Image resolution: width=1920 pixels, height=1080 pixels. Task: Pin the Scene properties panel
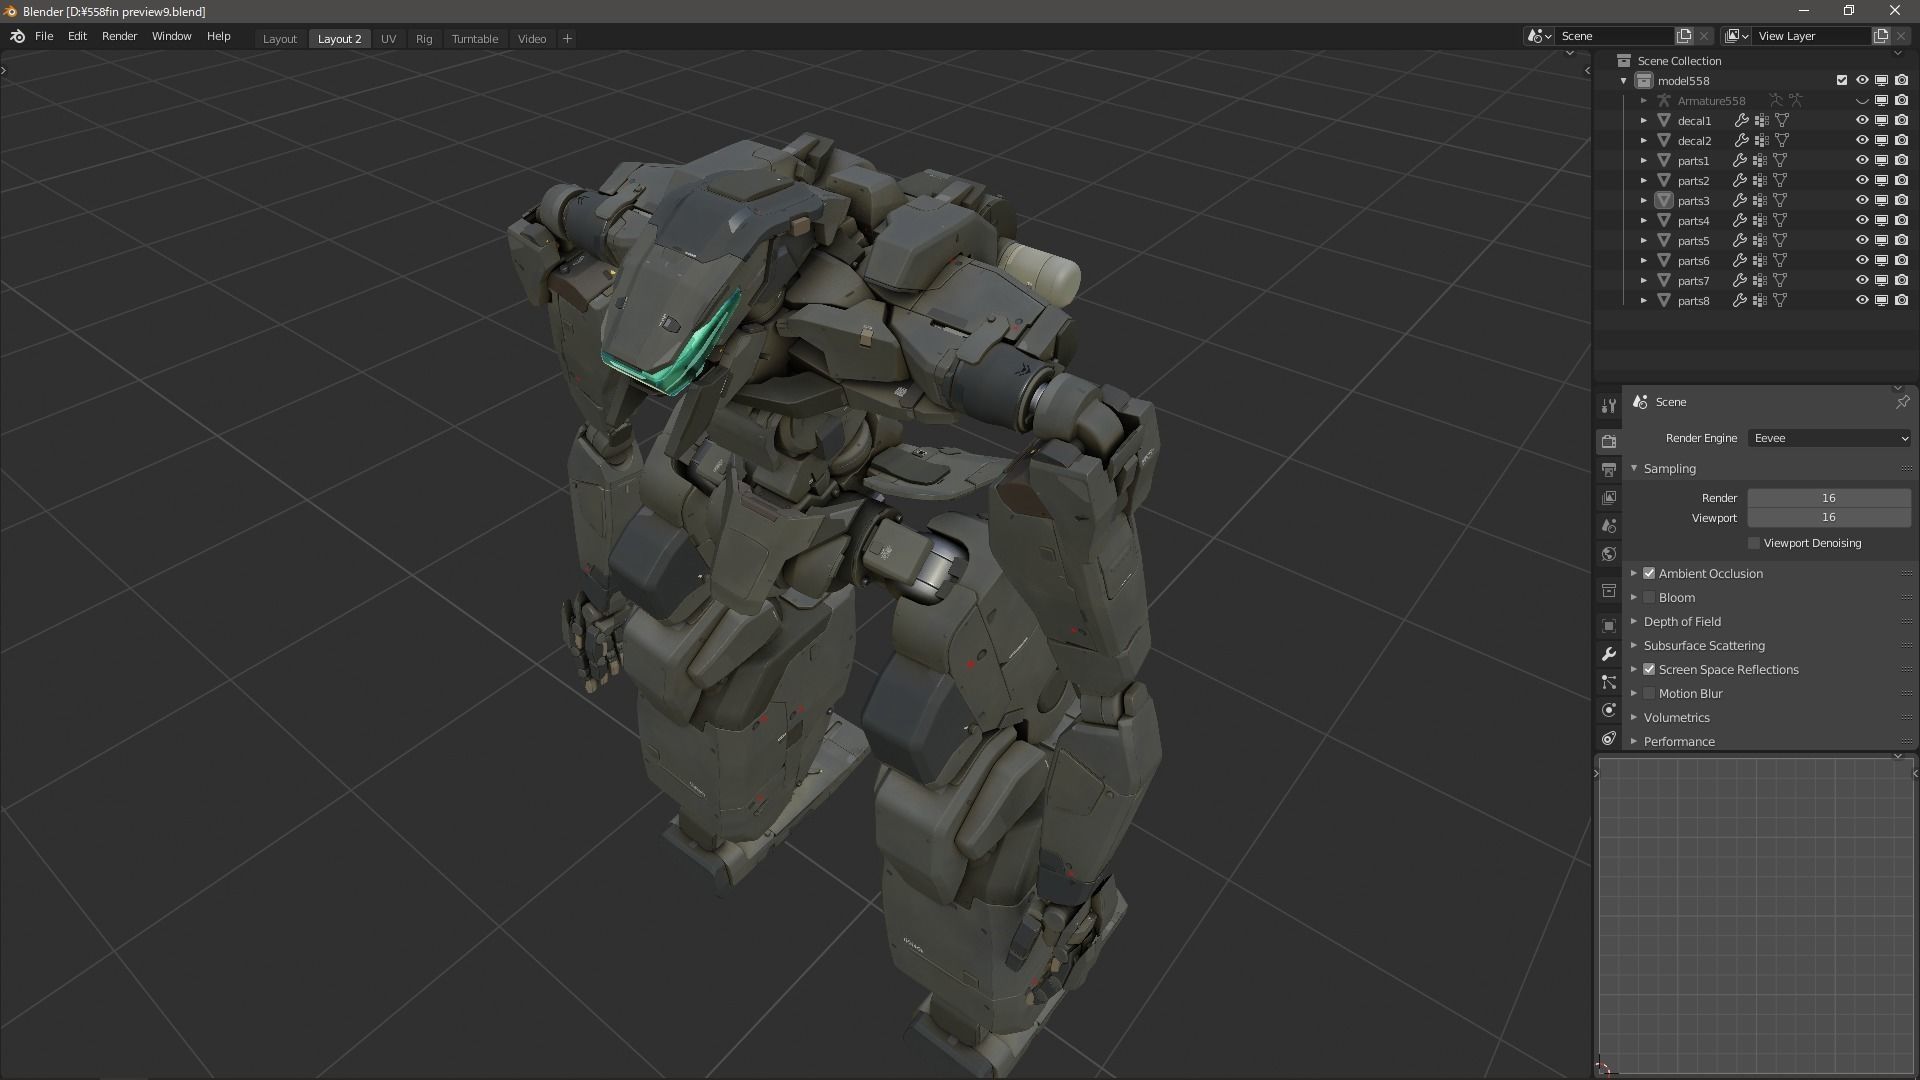coord(1902,402)
